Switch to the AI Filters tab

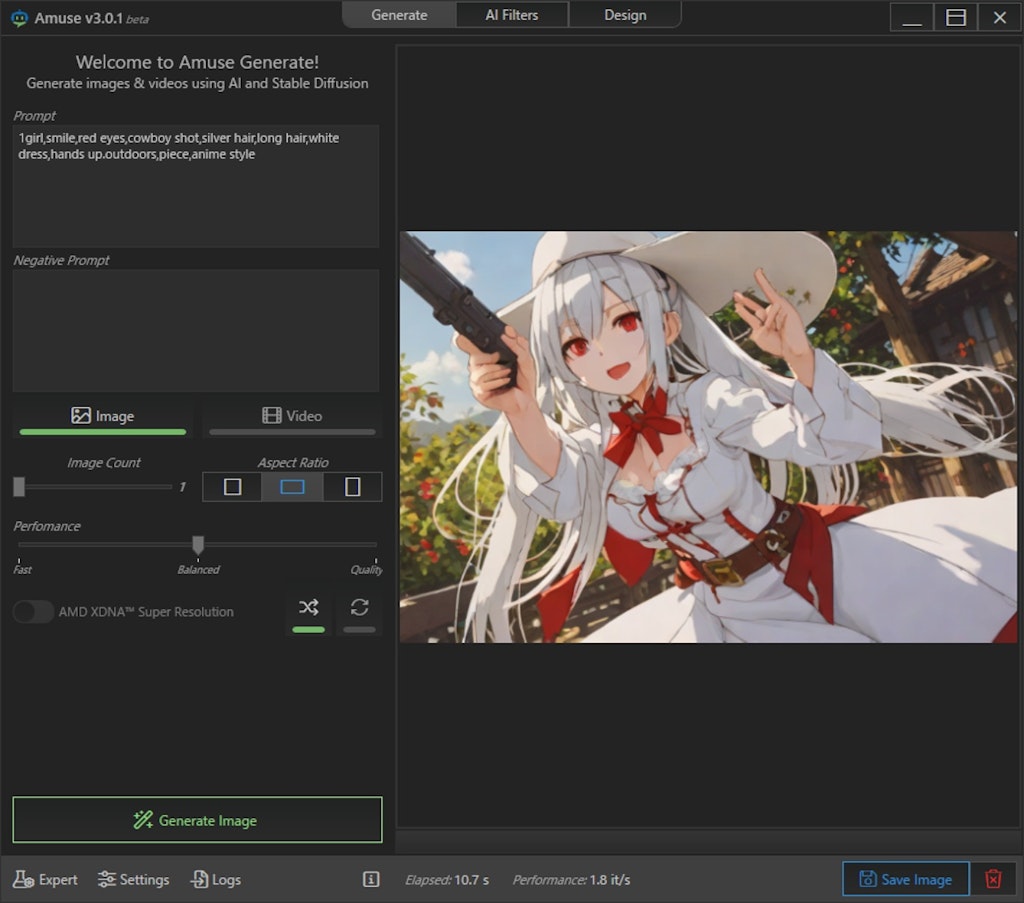(512, 15)
